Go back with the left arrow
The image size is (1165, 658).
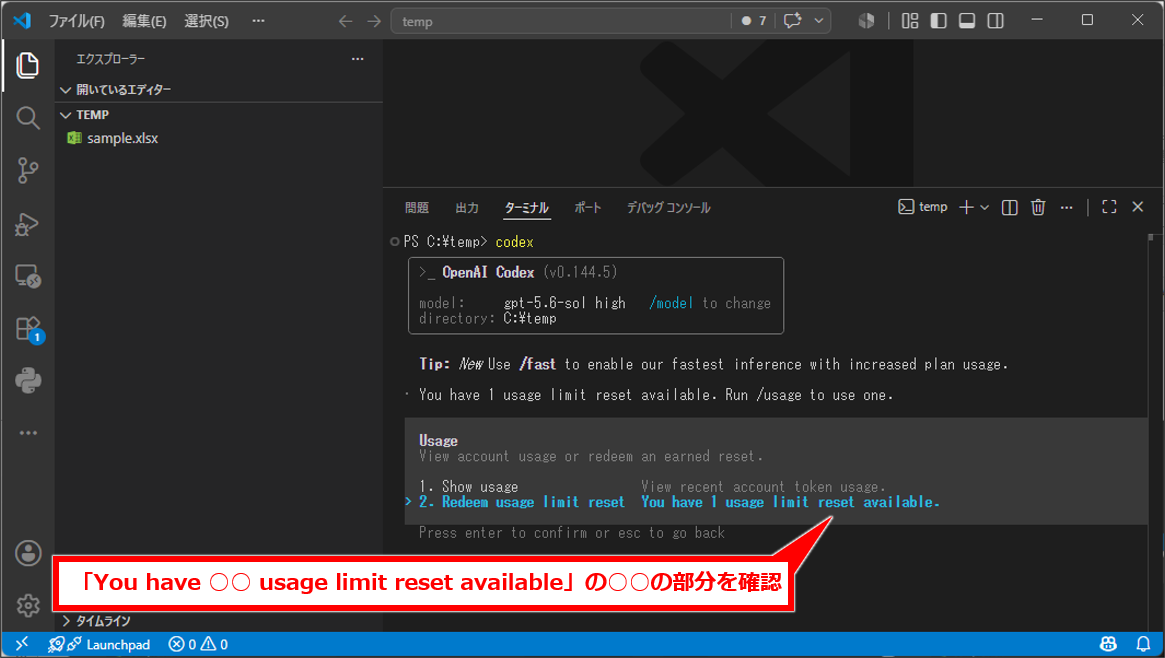click(345, 21)
